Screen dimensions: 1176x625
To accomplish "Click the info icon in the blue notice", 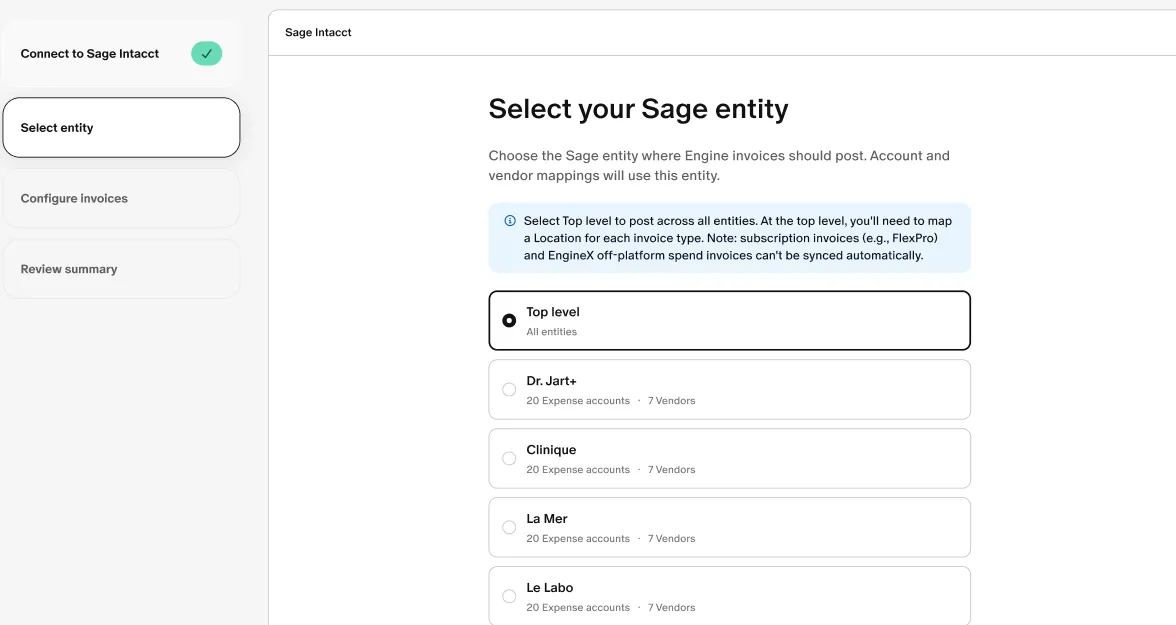I will point(510,221).
